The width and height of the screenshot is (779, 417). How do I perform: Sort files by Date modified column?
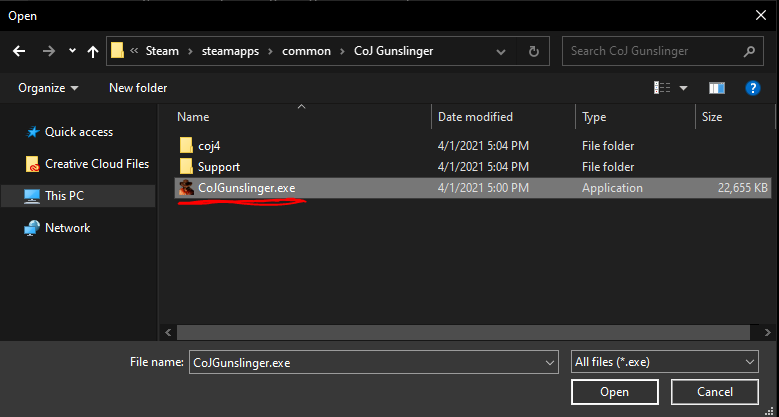pyautogui.click(x=475, y=117)
